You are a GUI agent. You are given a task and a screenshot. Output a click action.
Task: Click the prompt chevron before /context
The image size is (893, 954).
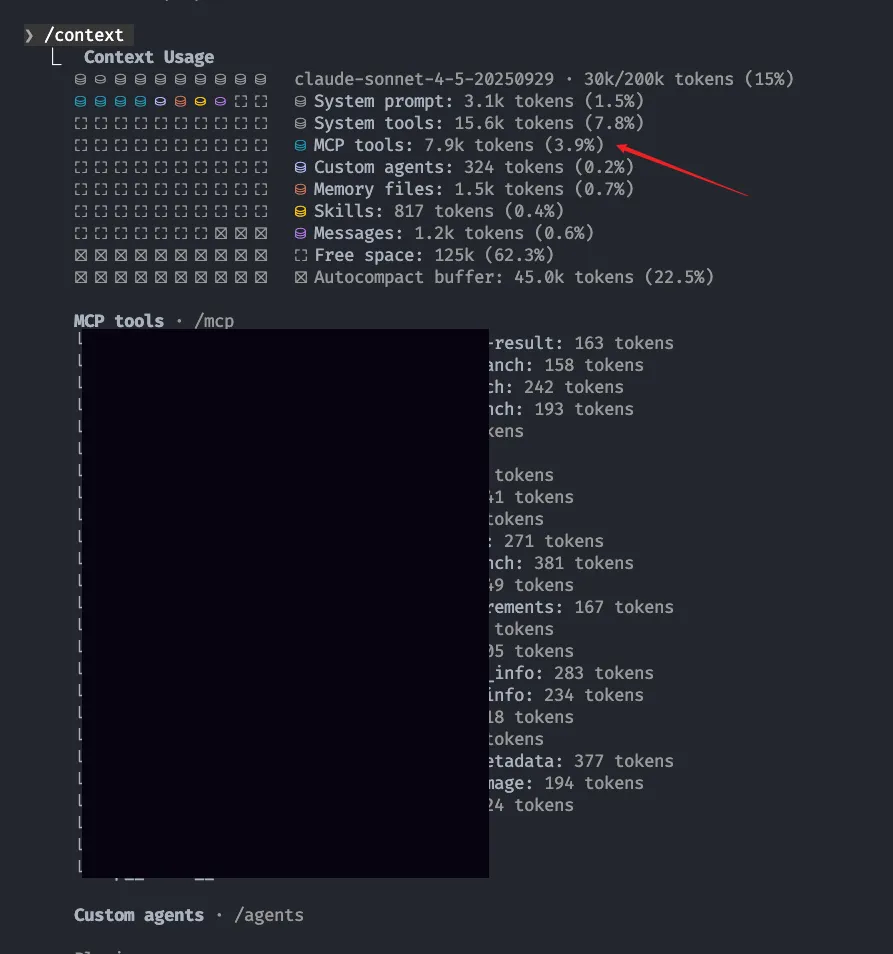pos(30,35)
